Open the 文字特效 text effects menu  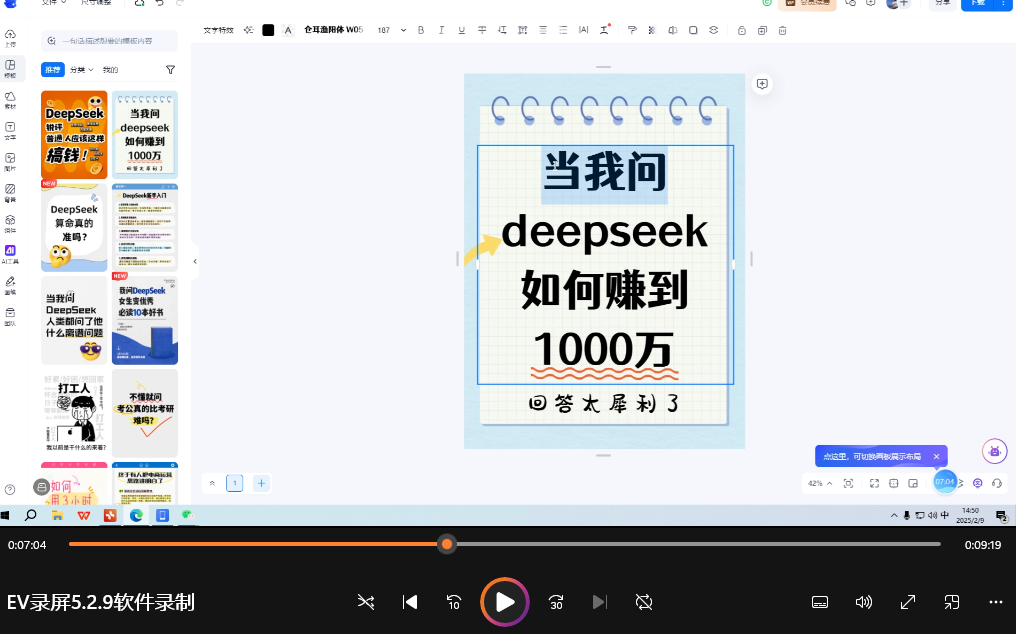[x=218, y=30]
